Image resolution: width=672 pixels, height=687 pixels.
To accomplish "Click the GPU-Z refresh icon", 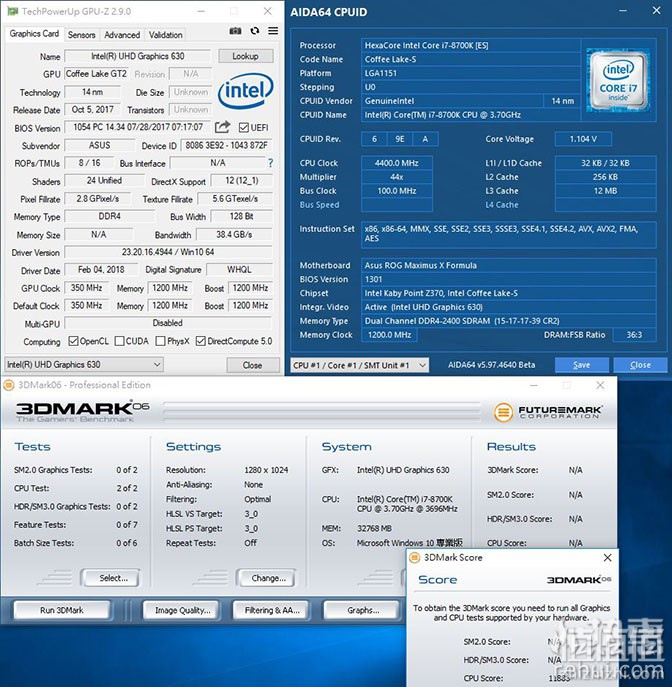I will coord(255,31).
